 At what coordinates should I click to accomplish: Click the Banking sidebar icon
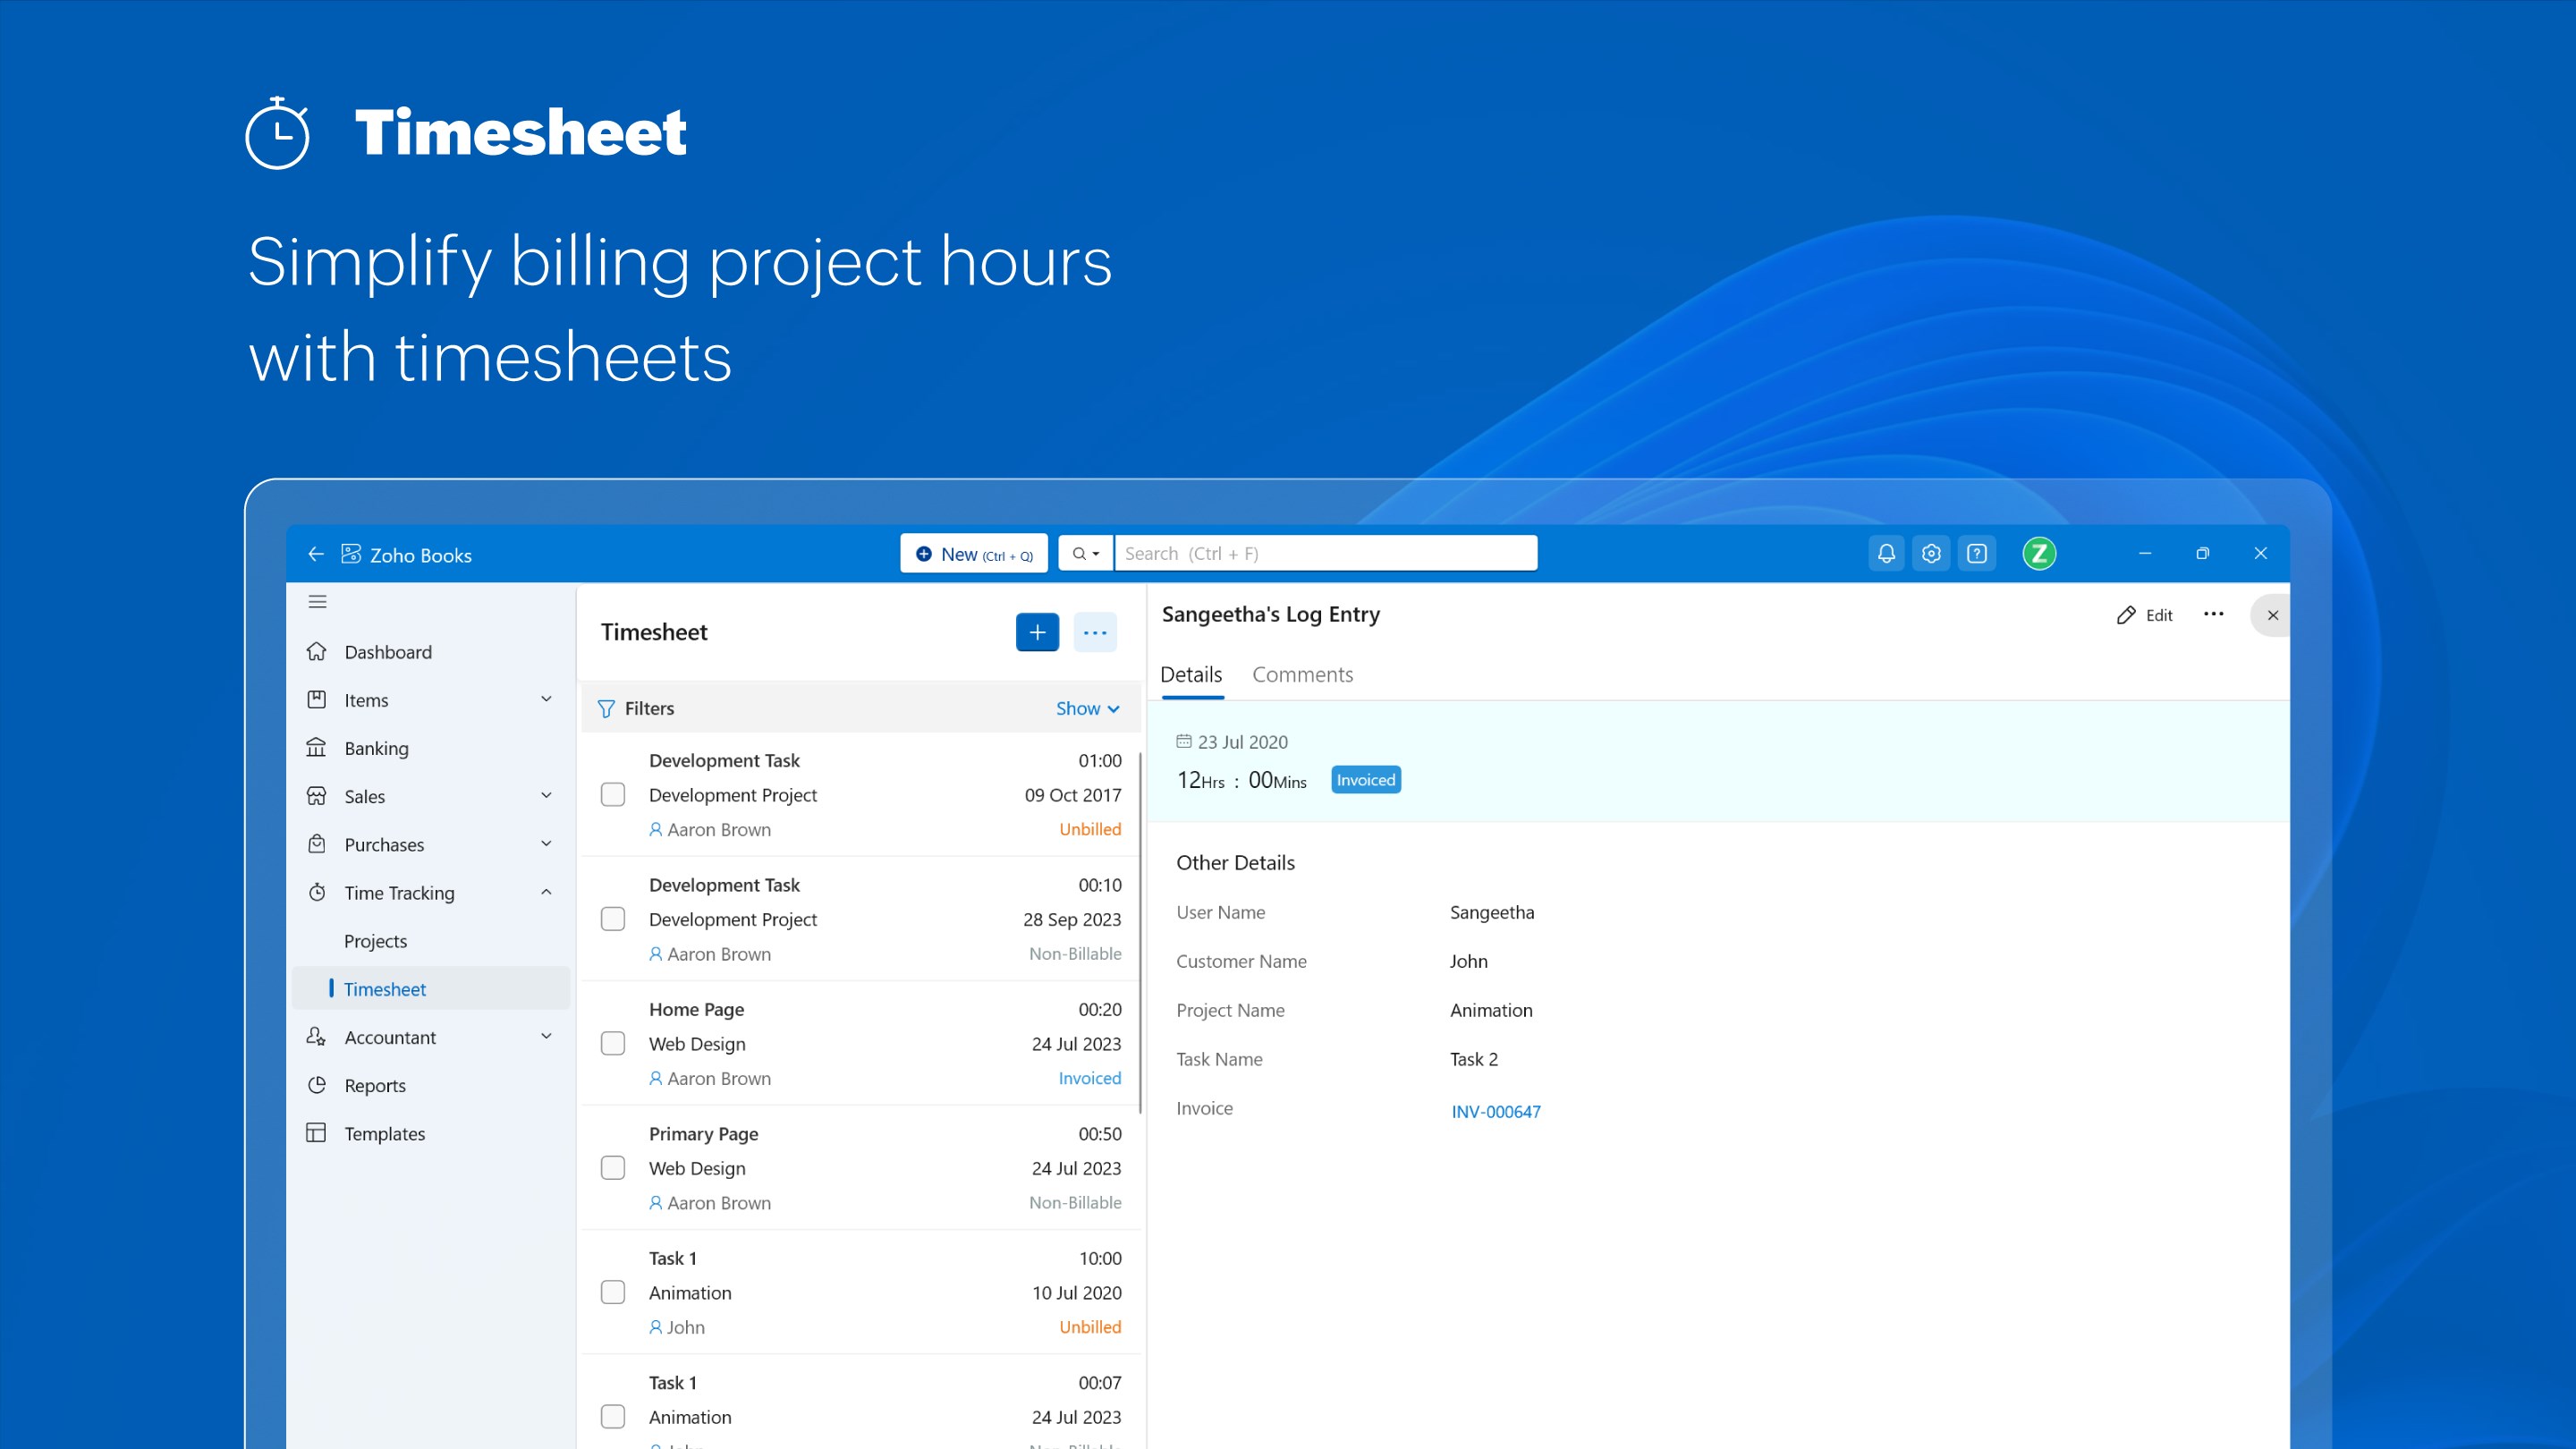316,747
